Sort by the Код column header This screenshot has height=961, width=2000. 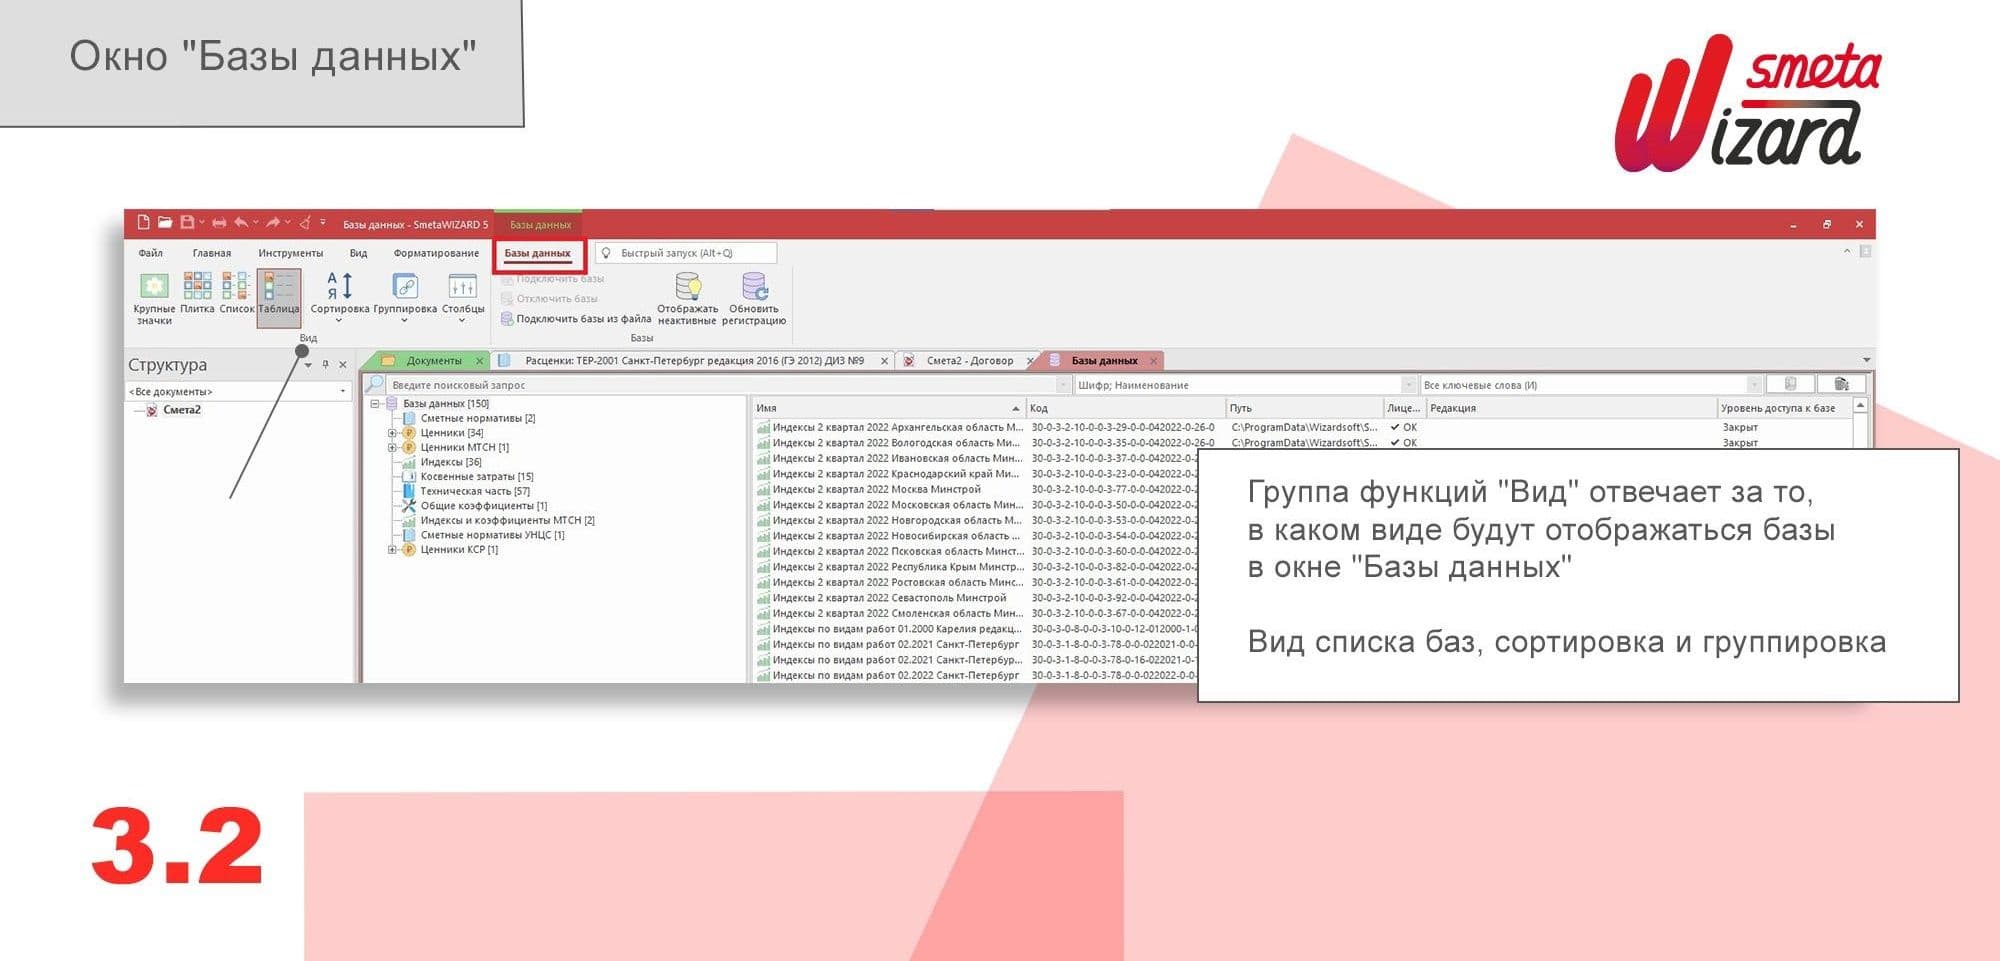click(1126, 408)
